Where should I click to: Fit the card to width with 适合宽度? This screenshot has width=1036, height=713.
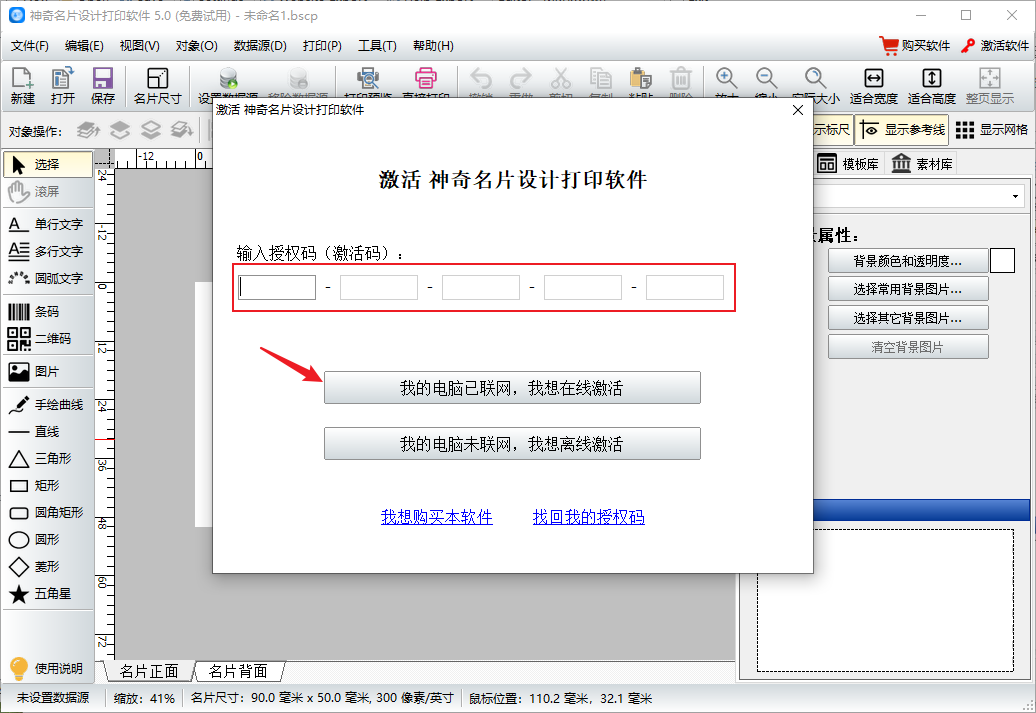[873, 85]
